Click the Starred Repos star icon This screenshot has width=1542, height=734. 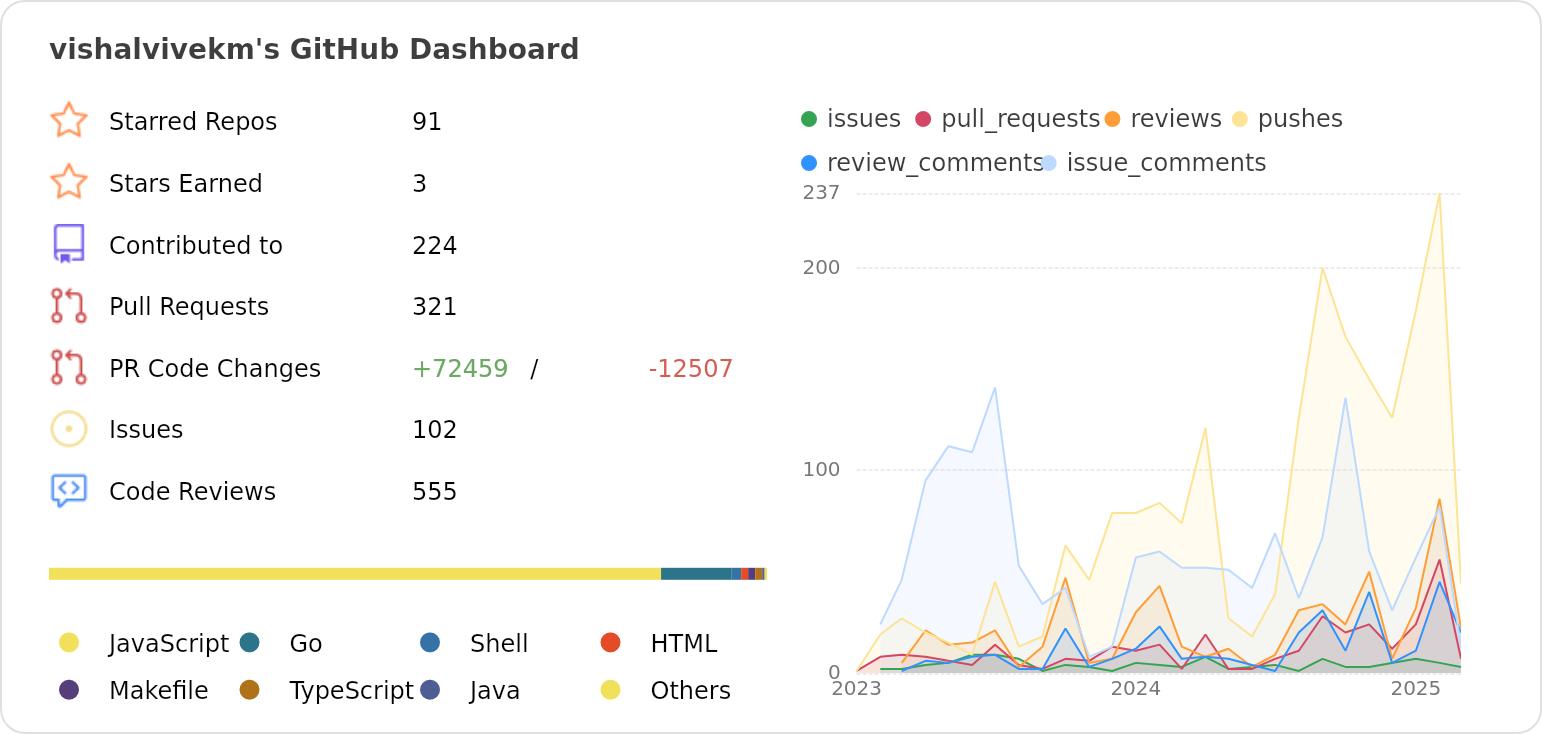(x=69, y=120)
